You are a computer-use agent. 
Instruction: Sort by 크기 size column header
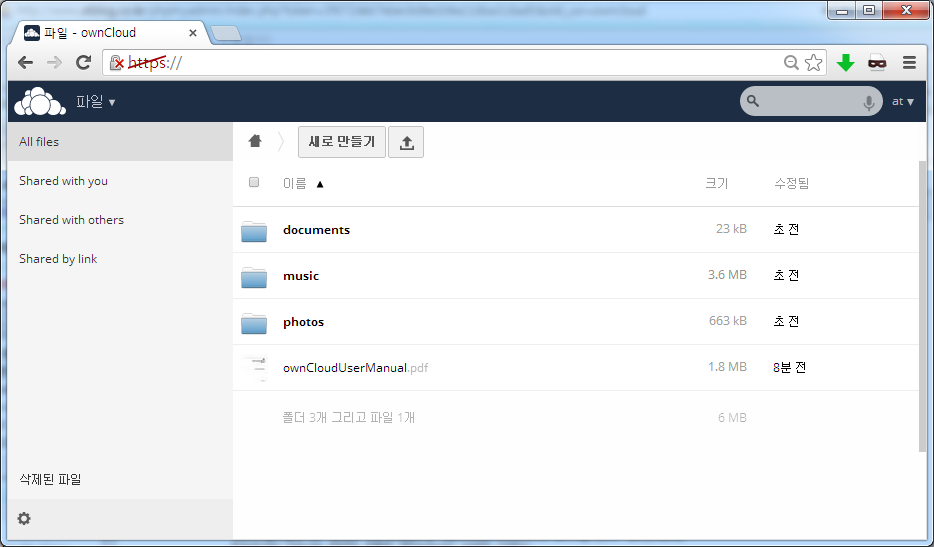[717, 184]
